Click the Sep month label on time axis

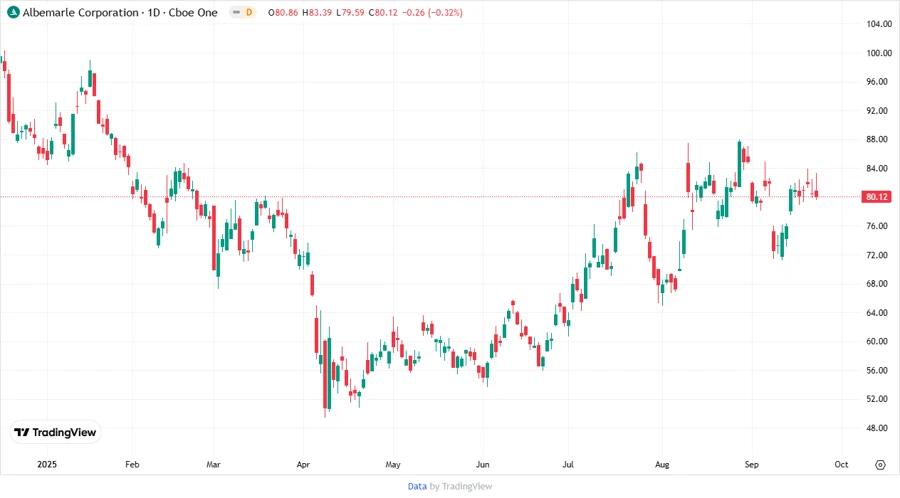(751, 465)
